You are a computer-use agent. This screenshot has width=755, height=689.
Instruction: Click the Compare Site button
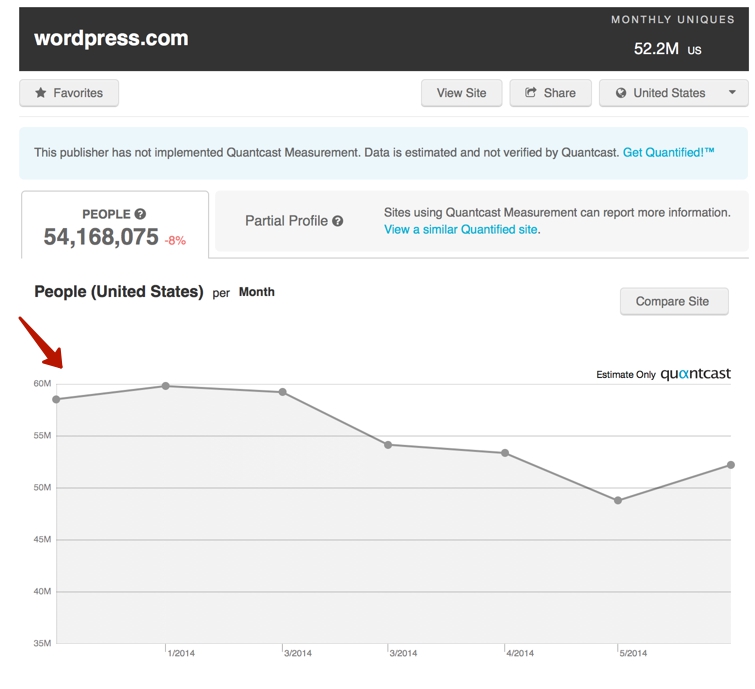[674, 301]
